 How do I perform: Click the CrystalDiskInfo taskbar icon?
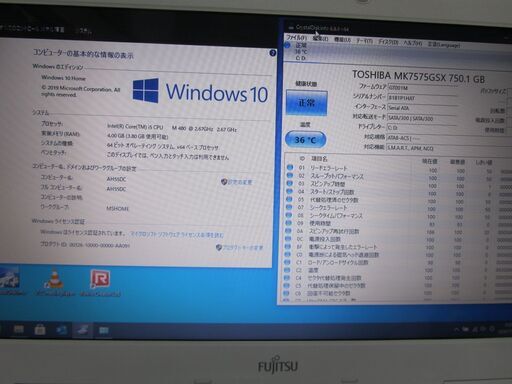82,330
